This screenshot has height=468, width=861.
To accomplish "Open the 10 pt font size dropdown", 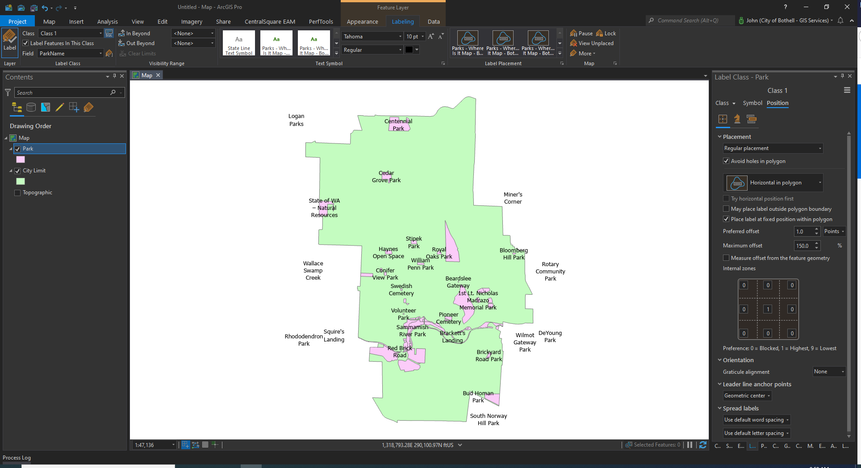I will 415,36.
